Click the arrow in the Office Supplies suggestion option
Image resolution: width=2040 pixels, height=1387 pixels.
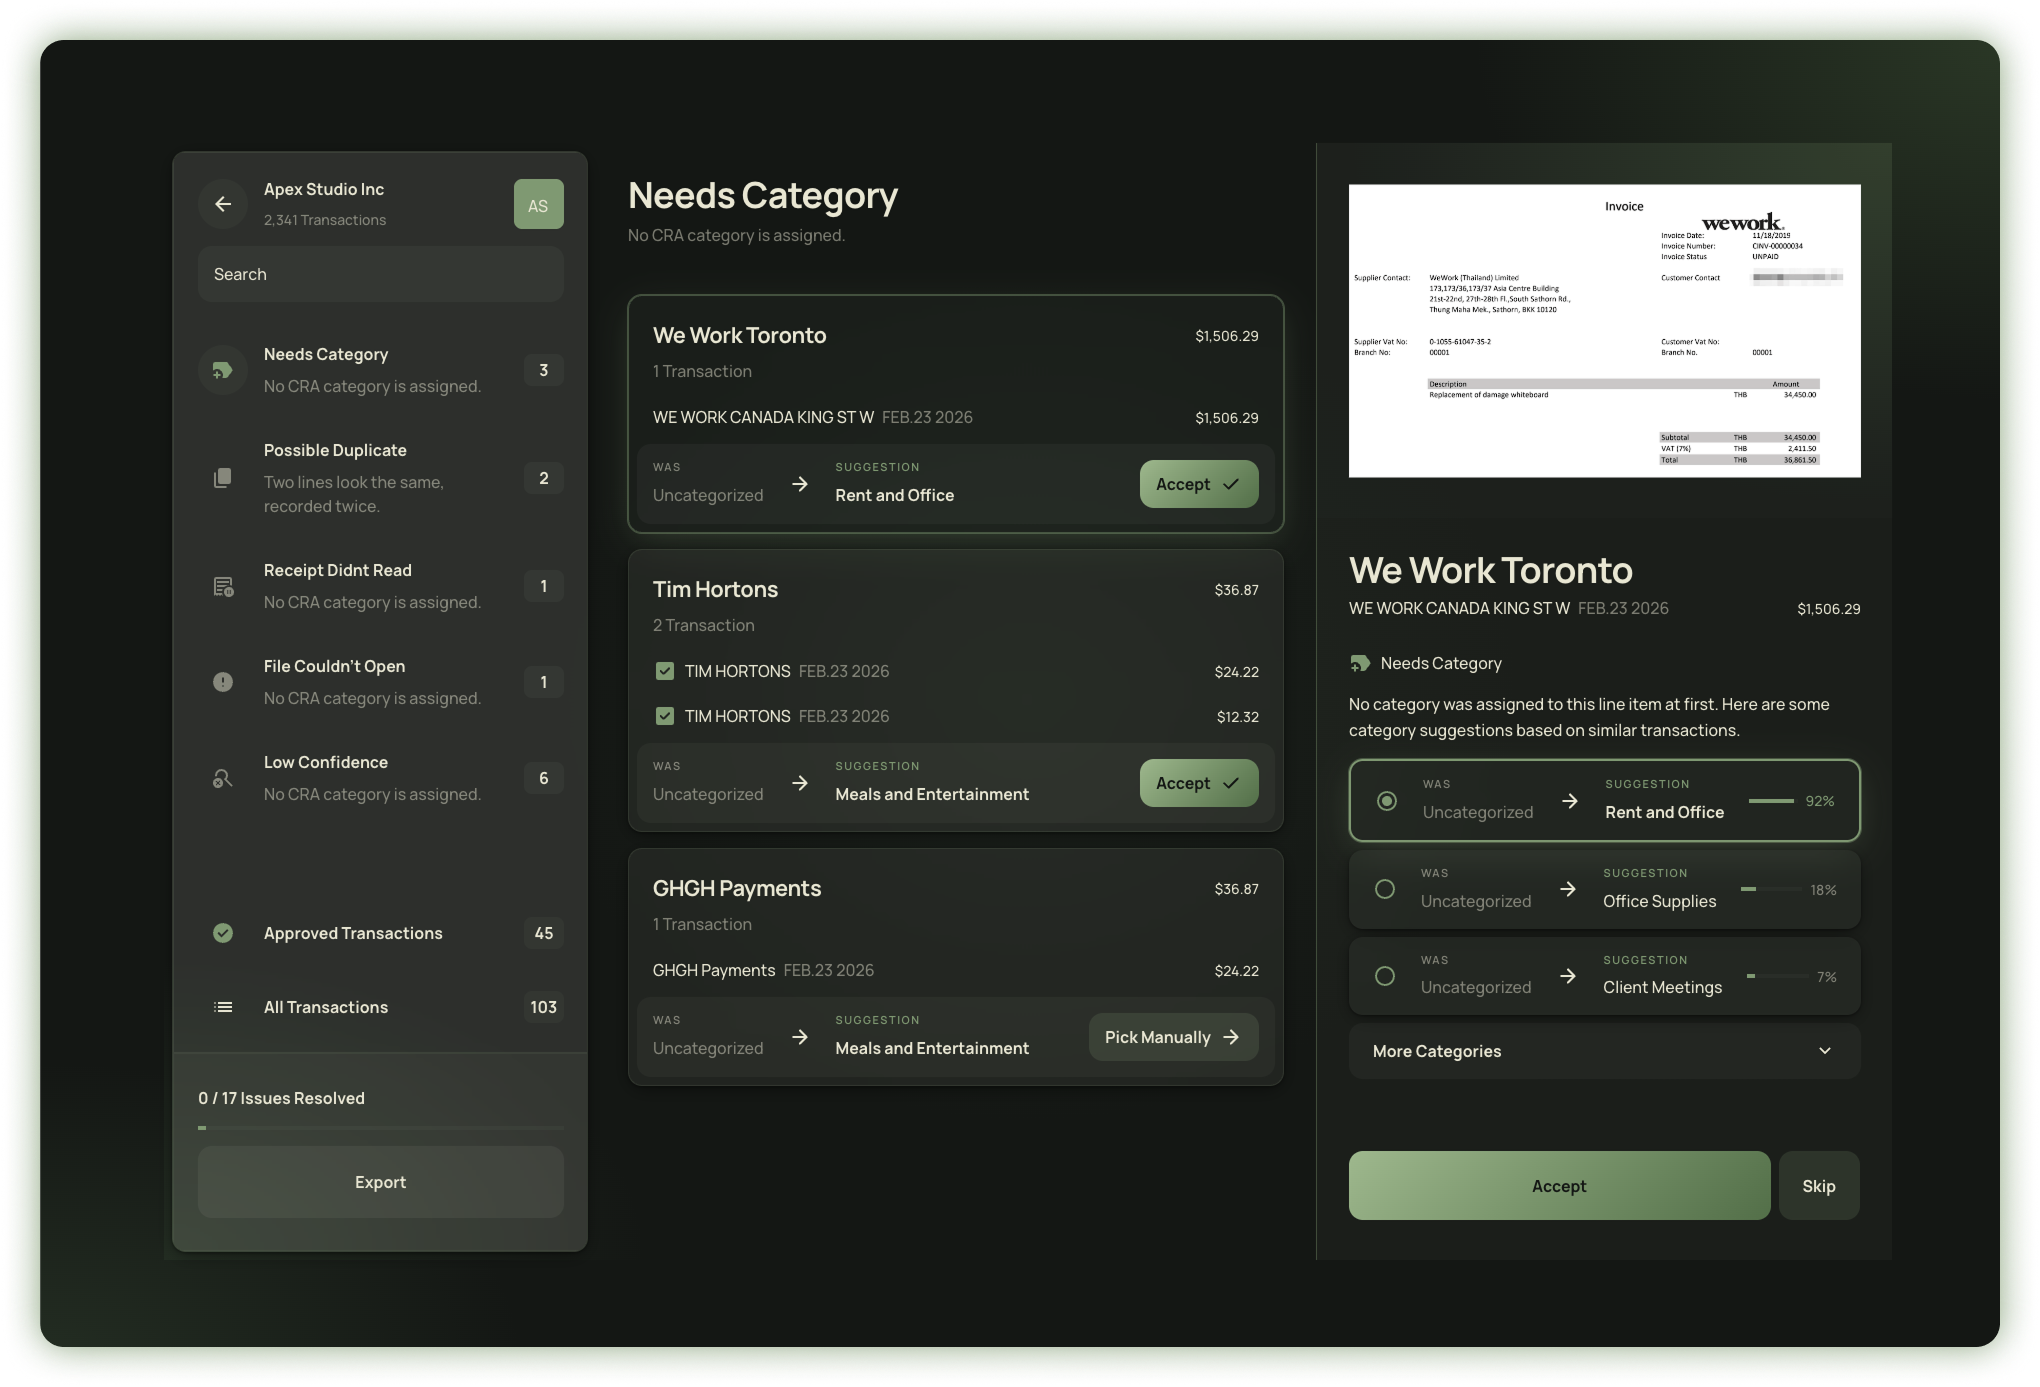[x=1568, y=889]
